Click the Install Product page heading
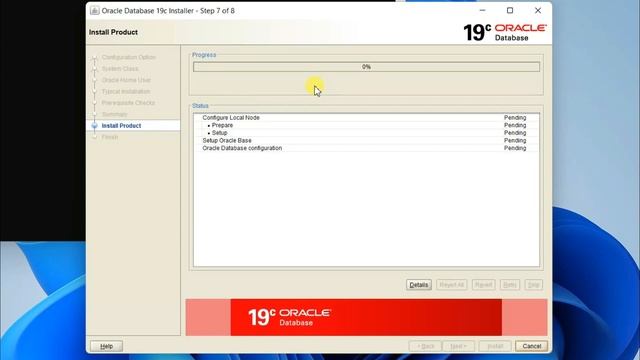 point(113,32)
